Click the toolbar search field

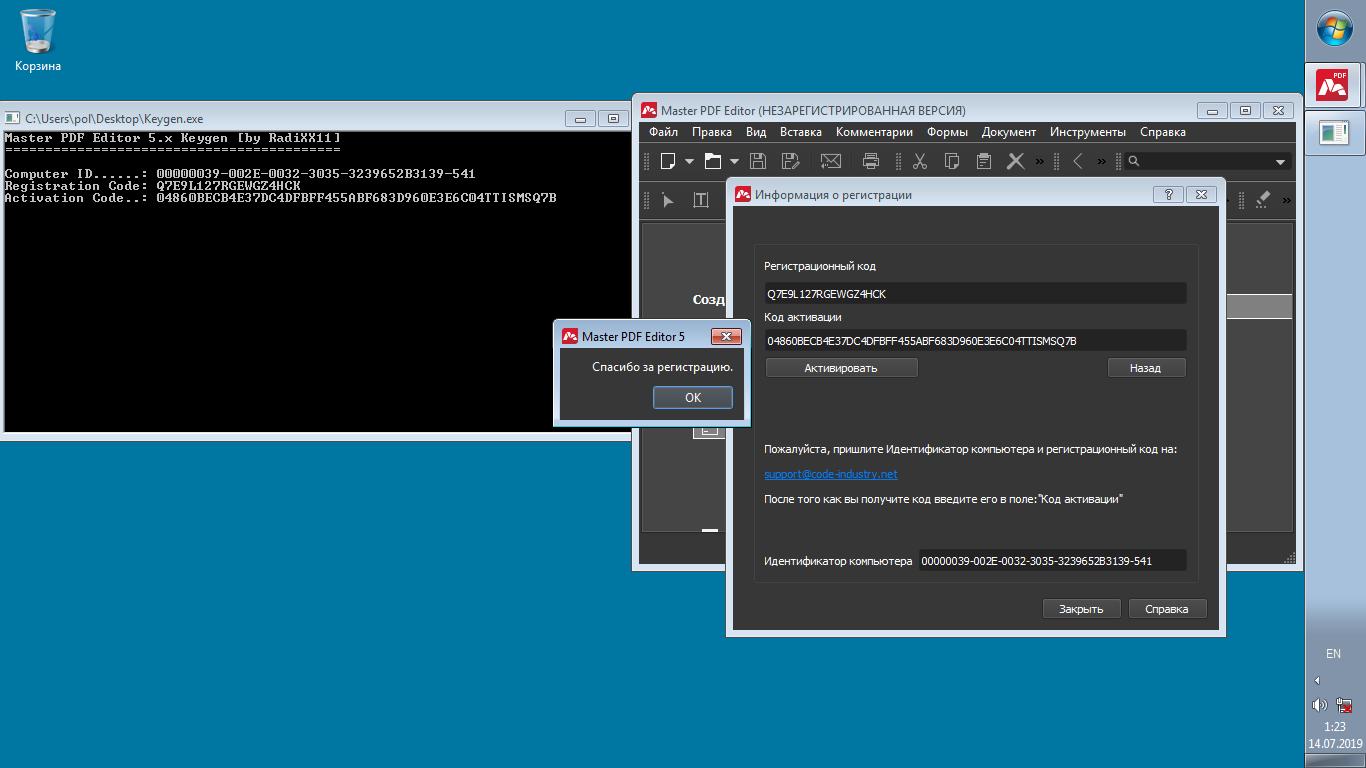[x=1207, y=161]
